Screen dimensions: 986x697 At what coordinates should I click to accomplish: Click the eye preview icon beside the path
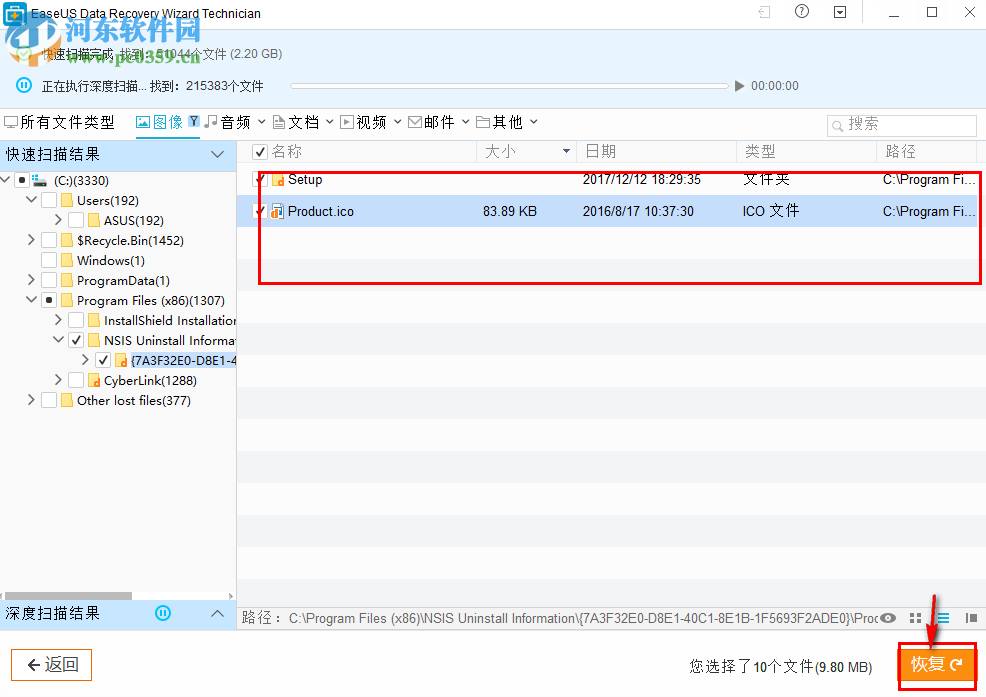coord(888,618)
